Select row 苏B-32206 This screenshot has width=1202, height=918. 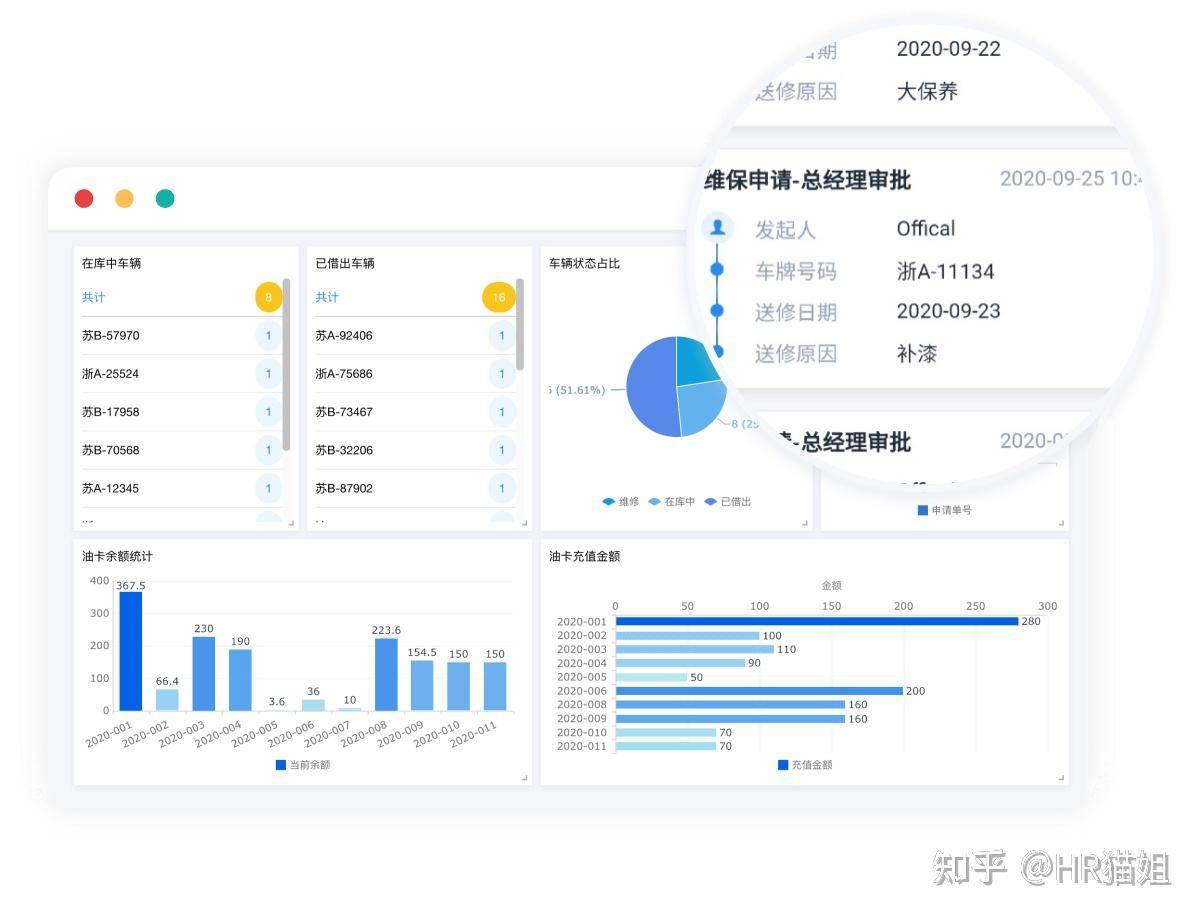[x=414, y=450]
